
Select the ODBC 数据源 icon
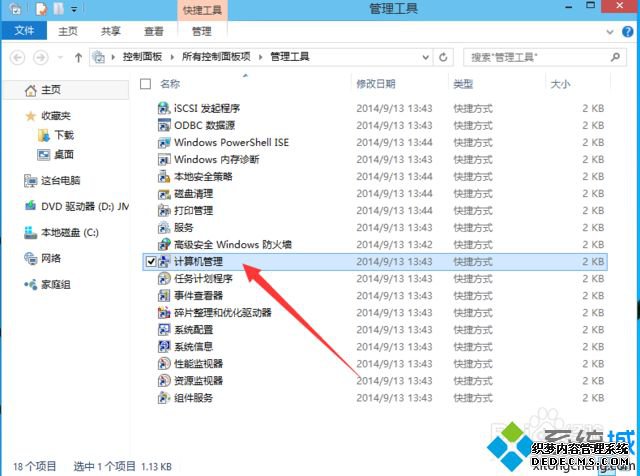[164, 125]
